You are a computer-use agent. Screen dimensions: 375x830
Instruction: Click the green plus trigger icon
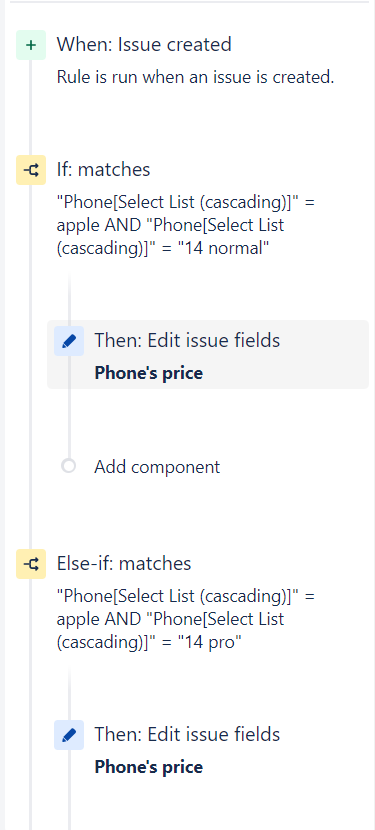click(x=31, y=45)
